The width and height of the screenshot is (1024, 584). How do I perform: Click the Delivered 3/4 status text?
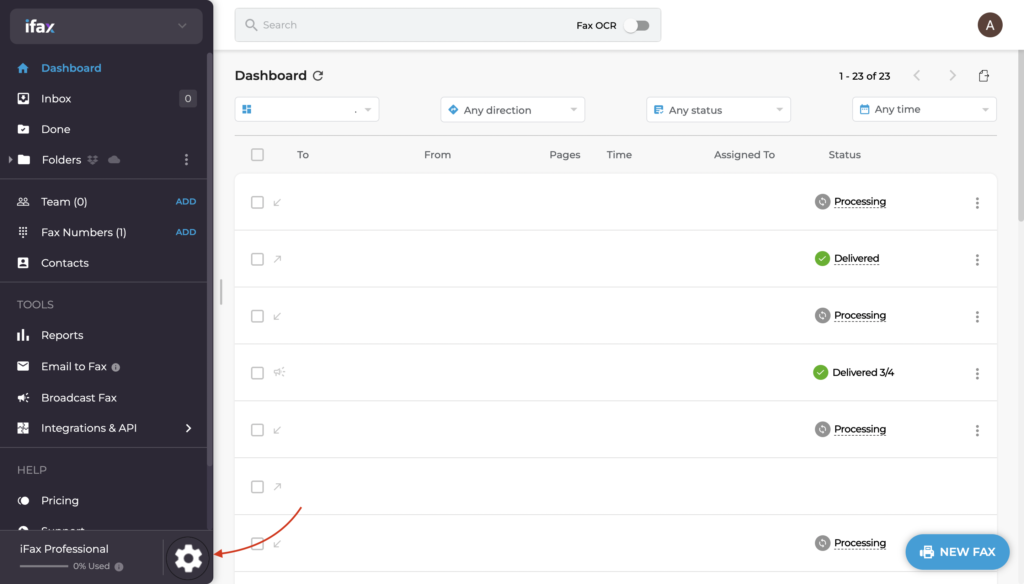(863, 372)
